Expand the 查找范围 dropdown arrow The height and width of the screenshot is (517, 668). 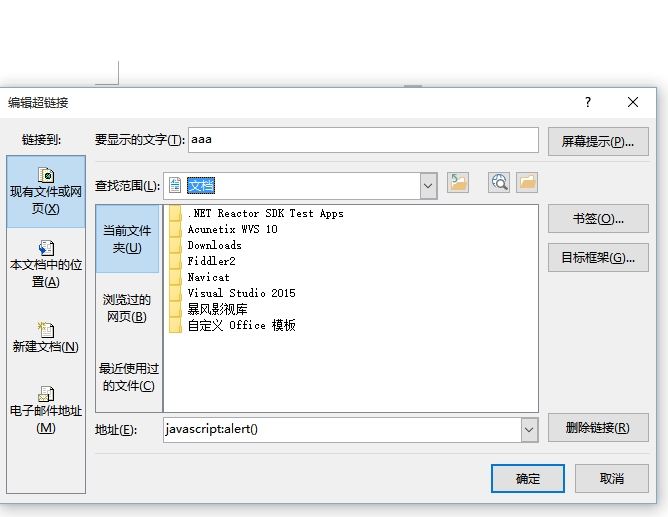coord(429,185)
